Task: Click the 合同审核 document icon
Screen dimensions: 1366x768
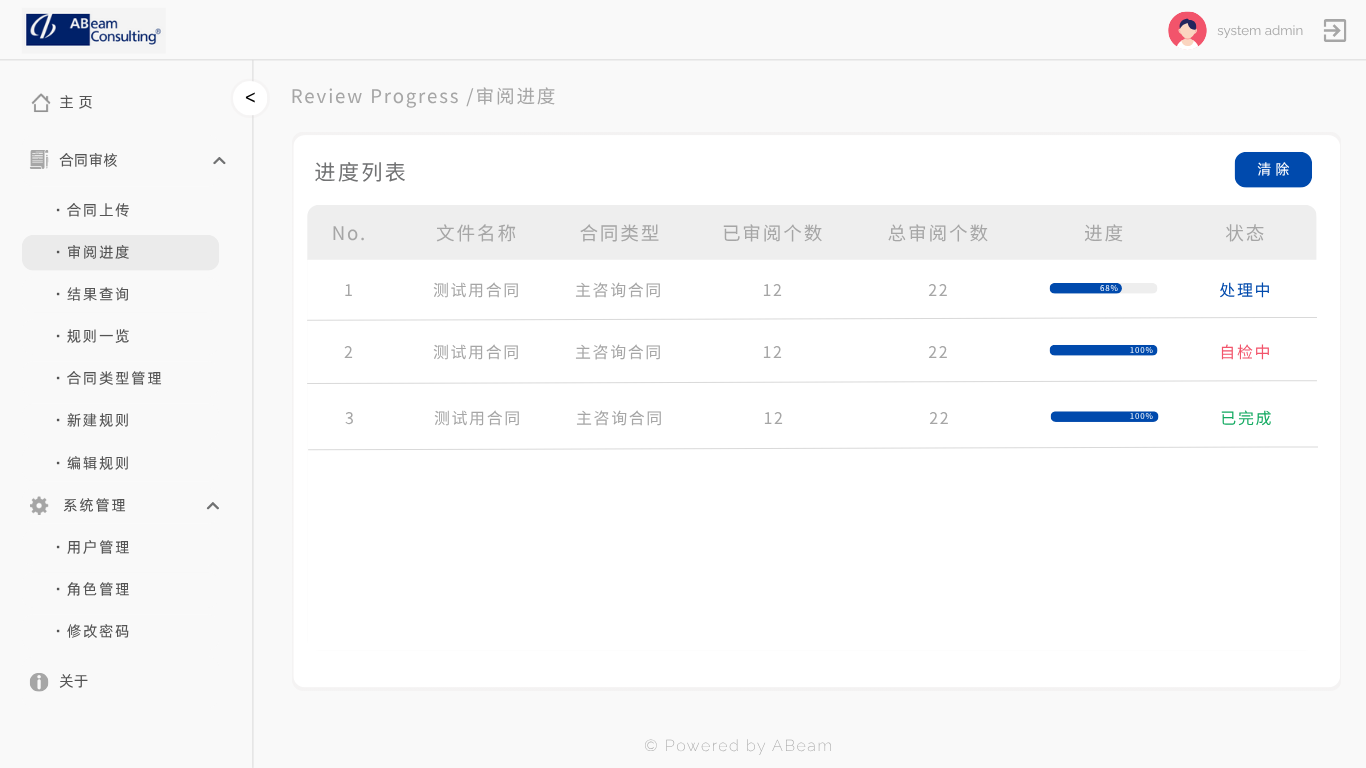Action: 39,160
